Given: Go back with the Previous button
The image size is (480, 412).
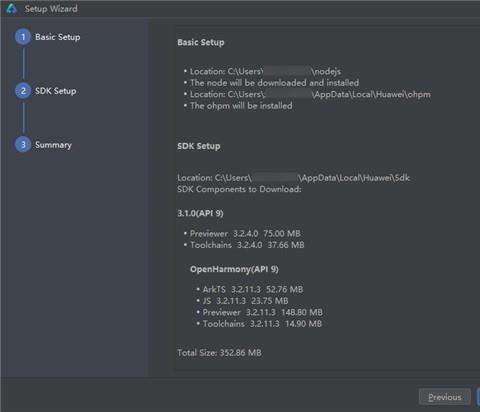Looking at the screenshot, I should [445, 397].
